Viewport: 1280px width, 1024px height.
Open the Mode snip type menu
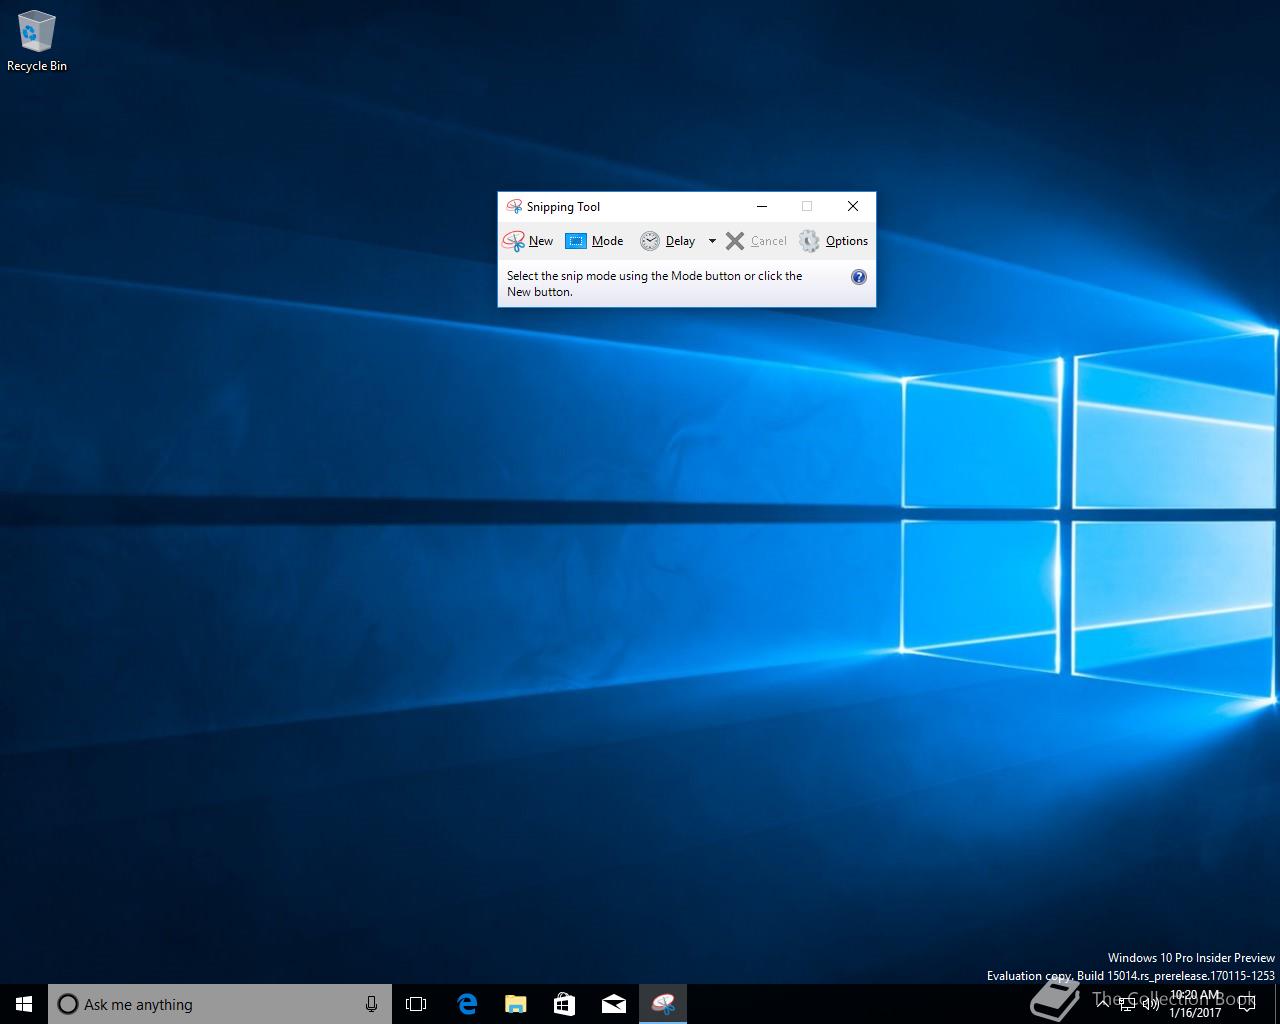594,241
